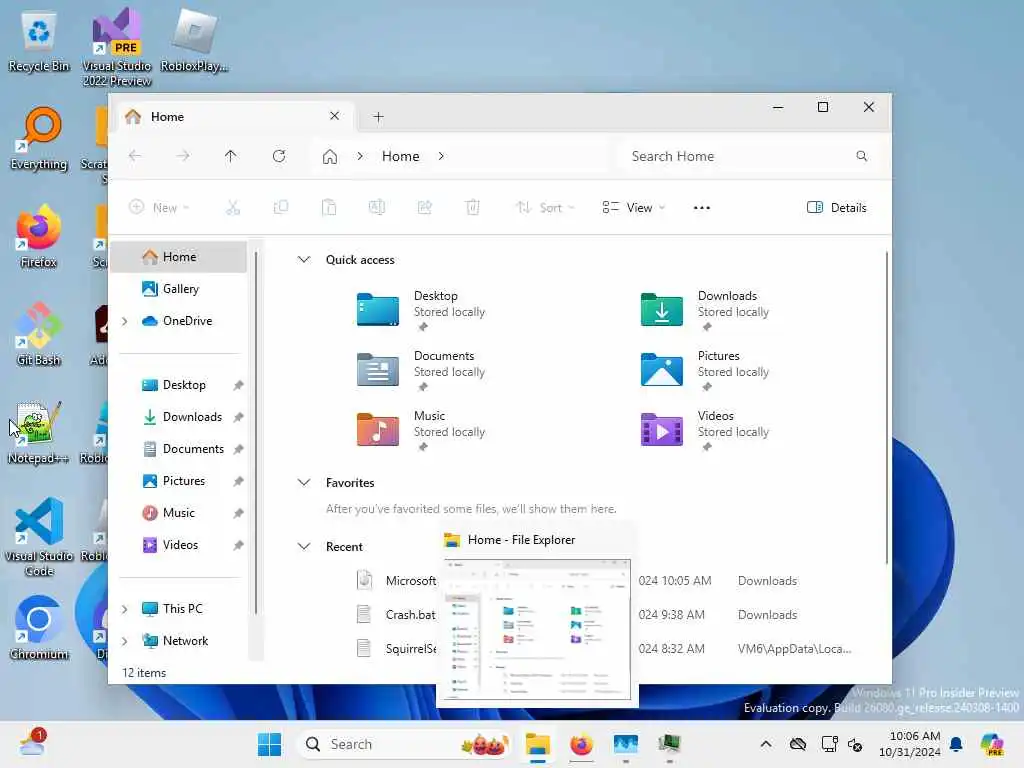Click the Home - File Explorer preview thumbnail
Image resolution: width=1024 pixels, height=768 pixels.
(x=537, y=630)
